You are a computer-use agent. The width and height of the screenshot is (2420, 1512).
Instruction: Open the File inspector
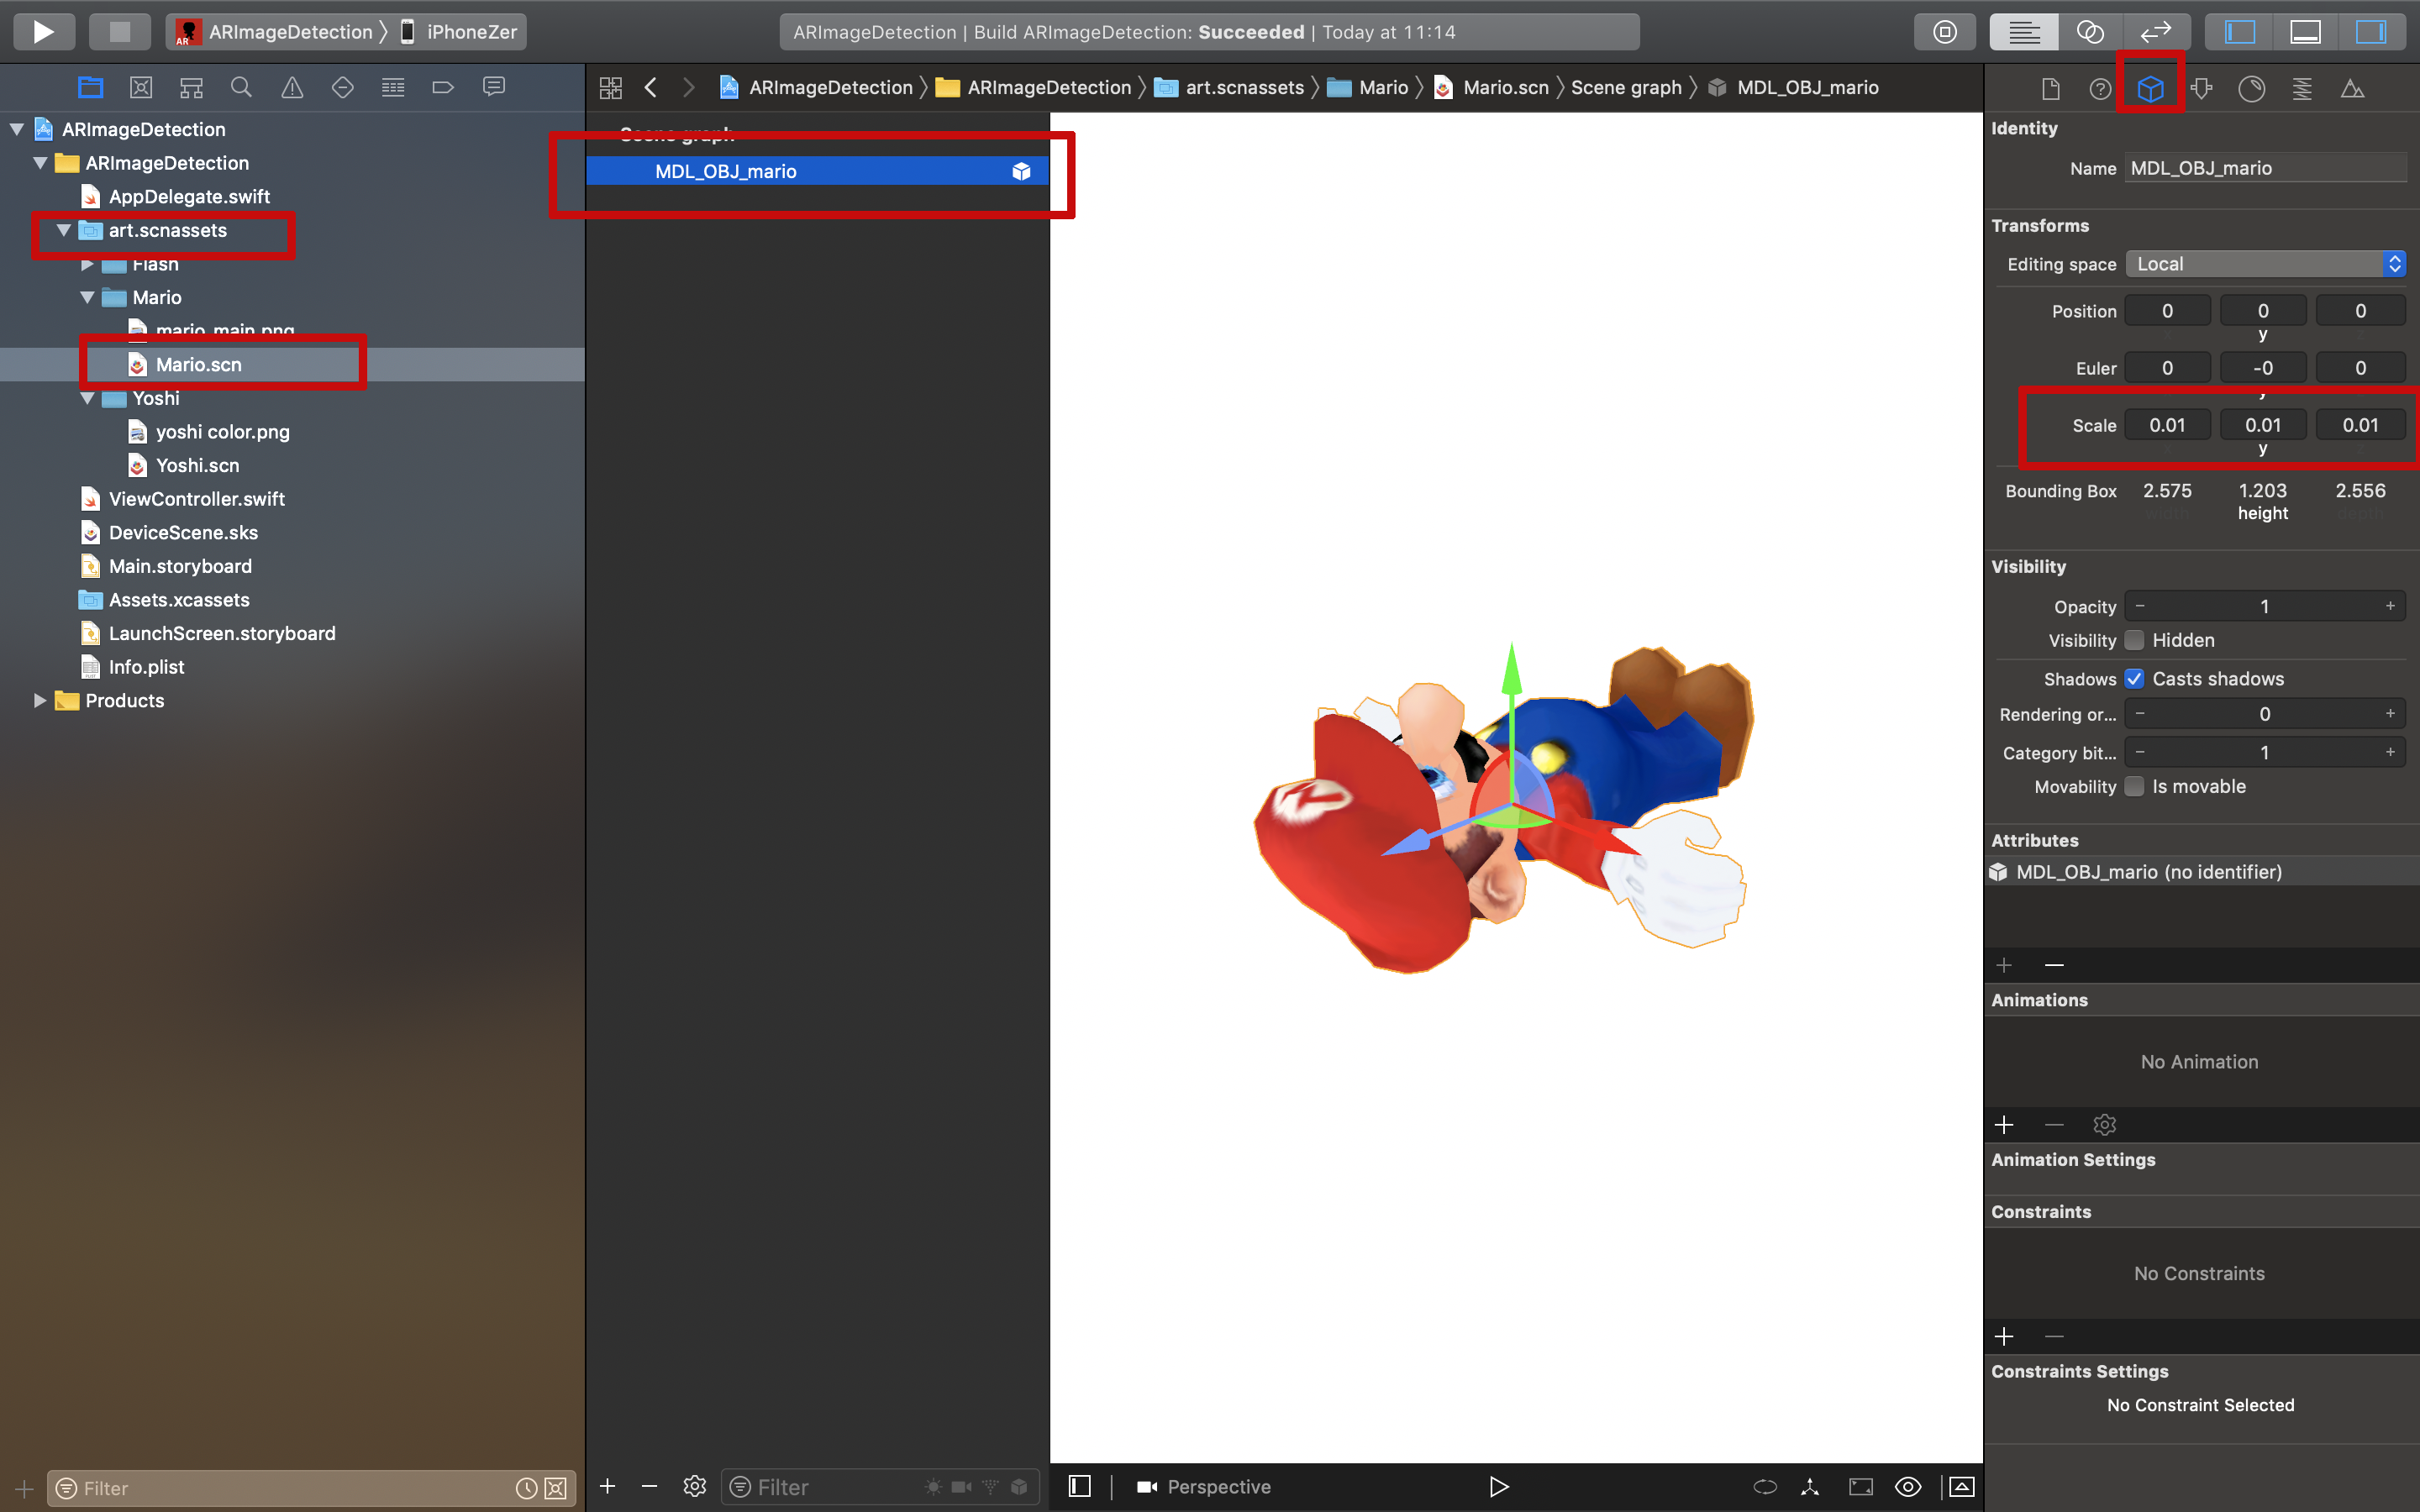(2050, 89)
